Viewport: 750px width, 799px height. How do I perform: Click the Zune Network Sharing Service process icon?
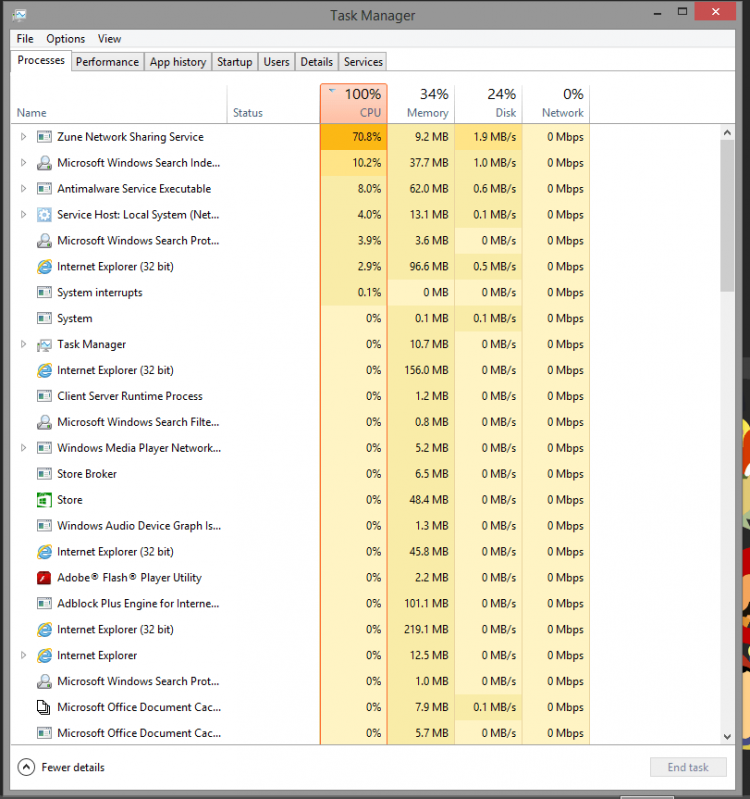click(x=44, y=137)
